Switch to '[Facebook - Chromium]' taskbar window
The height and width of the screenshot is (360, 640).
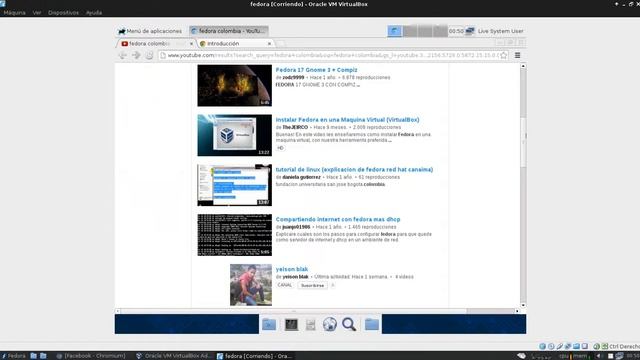[x=91, y=356]
